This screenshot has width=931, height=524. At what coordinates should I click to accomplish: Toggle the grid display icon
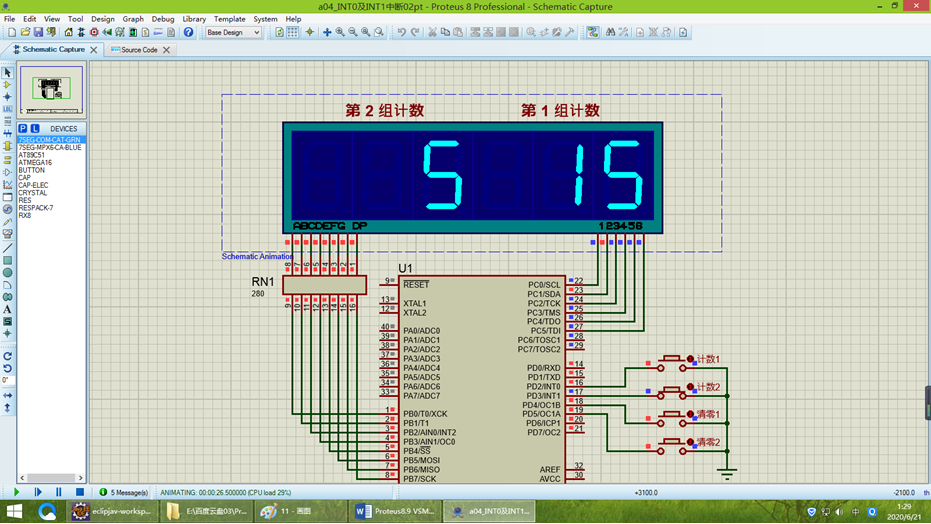(293, 32)
